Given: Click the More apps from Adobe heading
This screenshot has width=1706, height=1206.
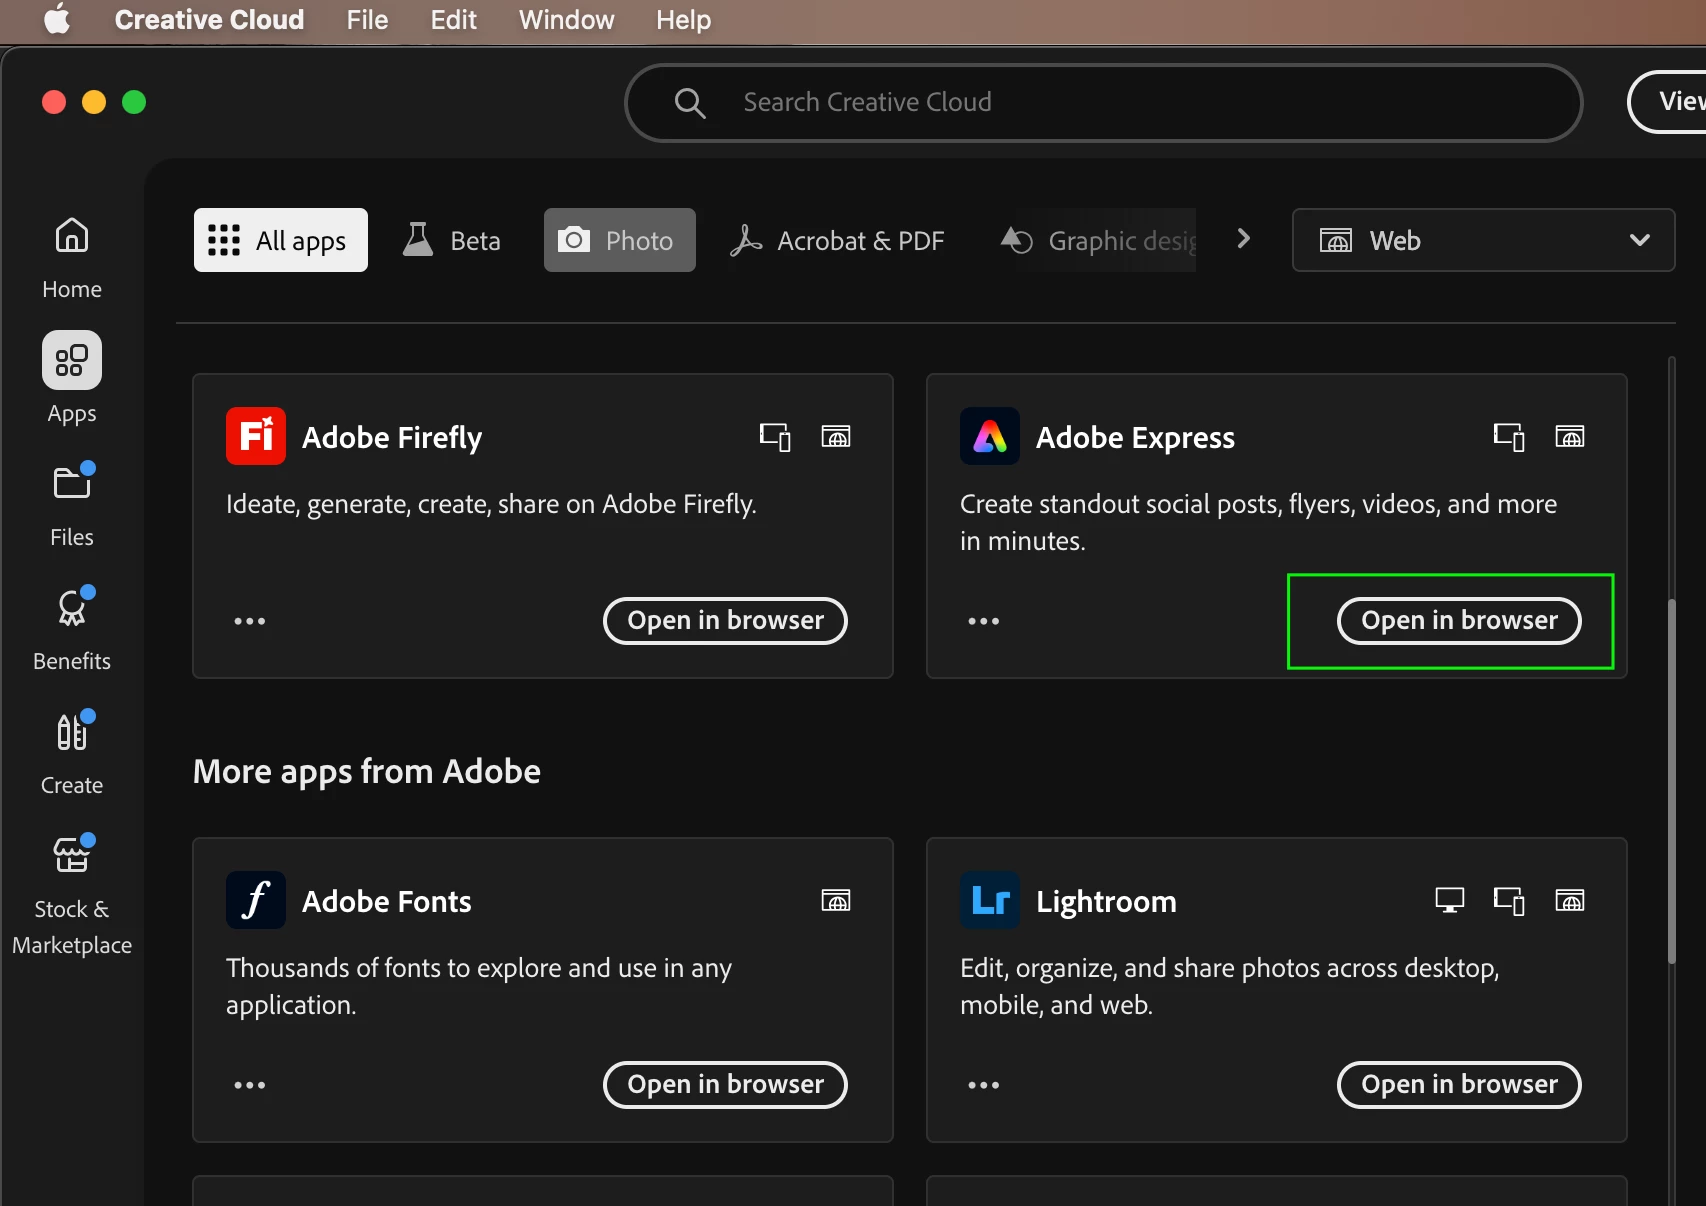Looking at the screenshot, I should tap(367, 771).
